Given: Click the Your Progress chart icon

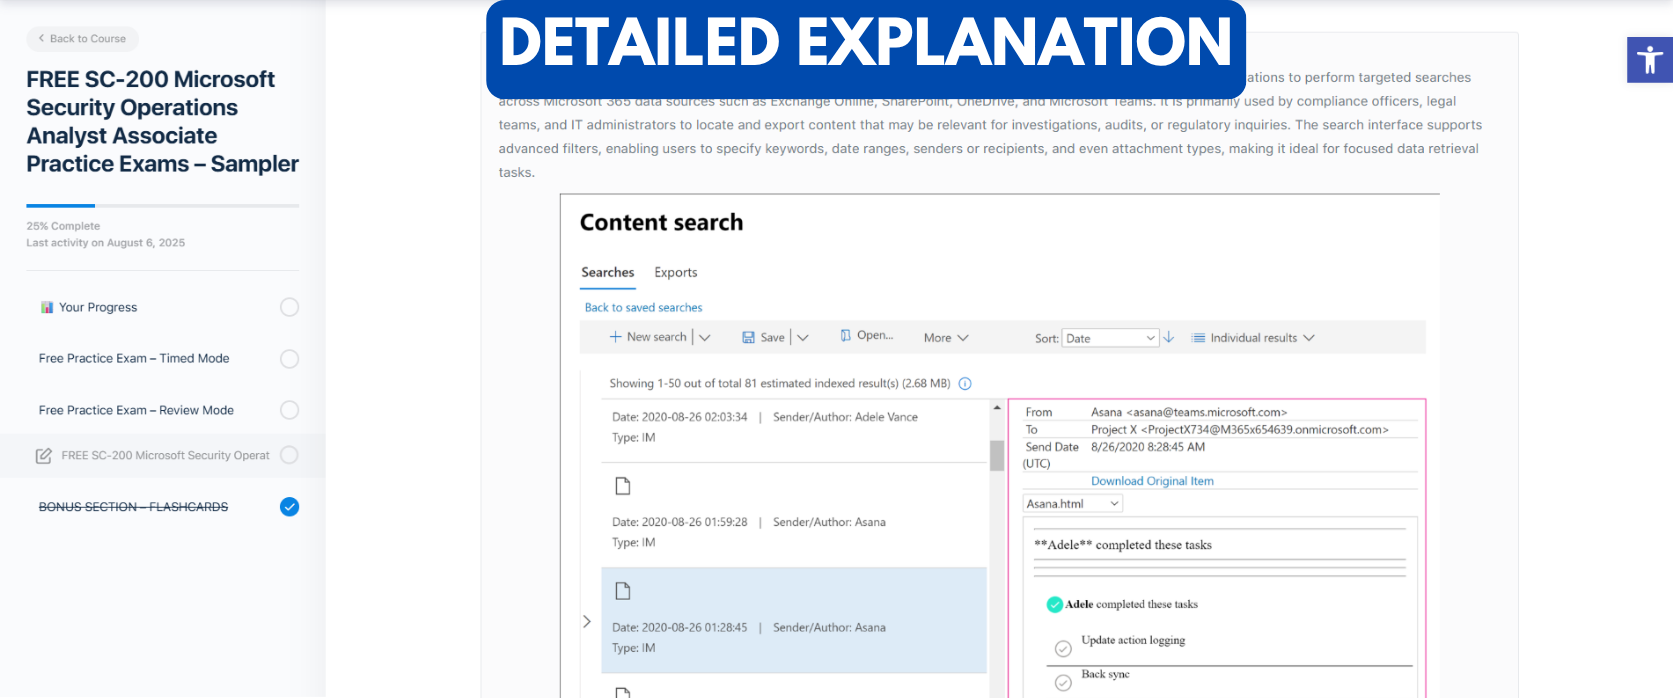Looking at the screenshot, I should (x=46, y=307).
